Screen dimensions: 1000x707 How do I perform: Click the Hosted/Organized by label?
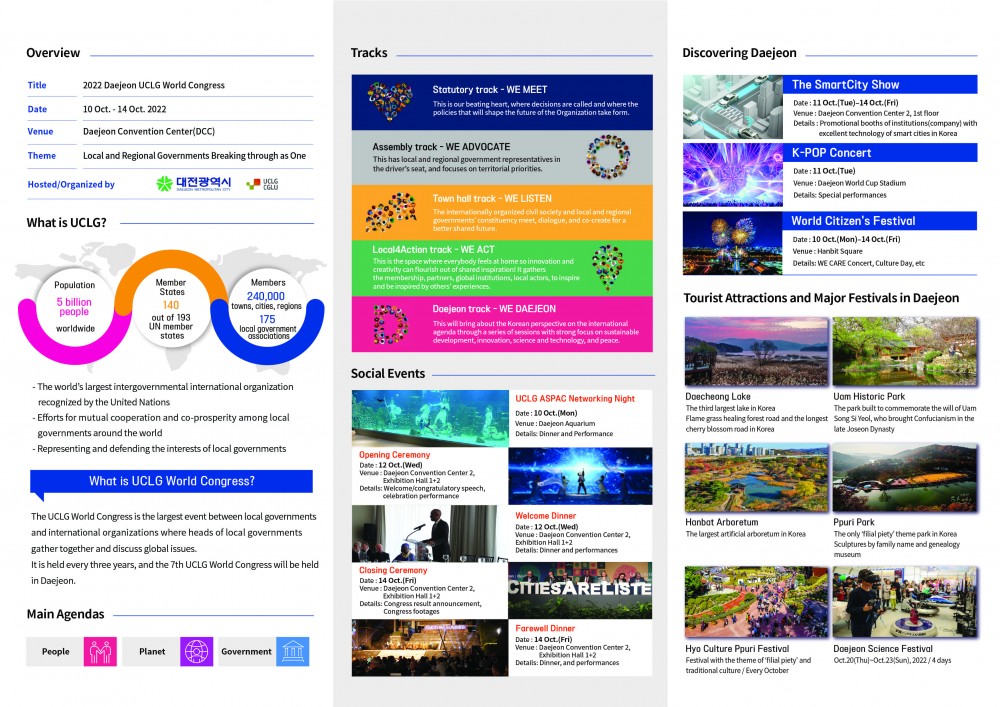71,184
